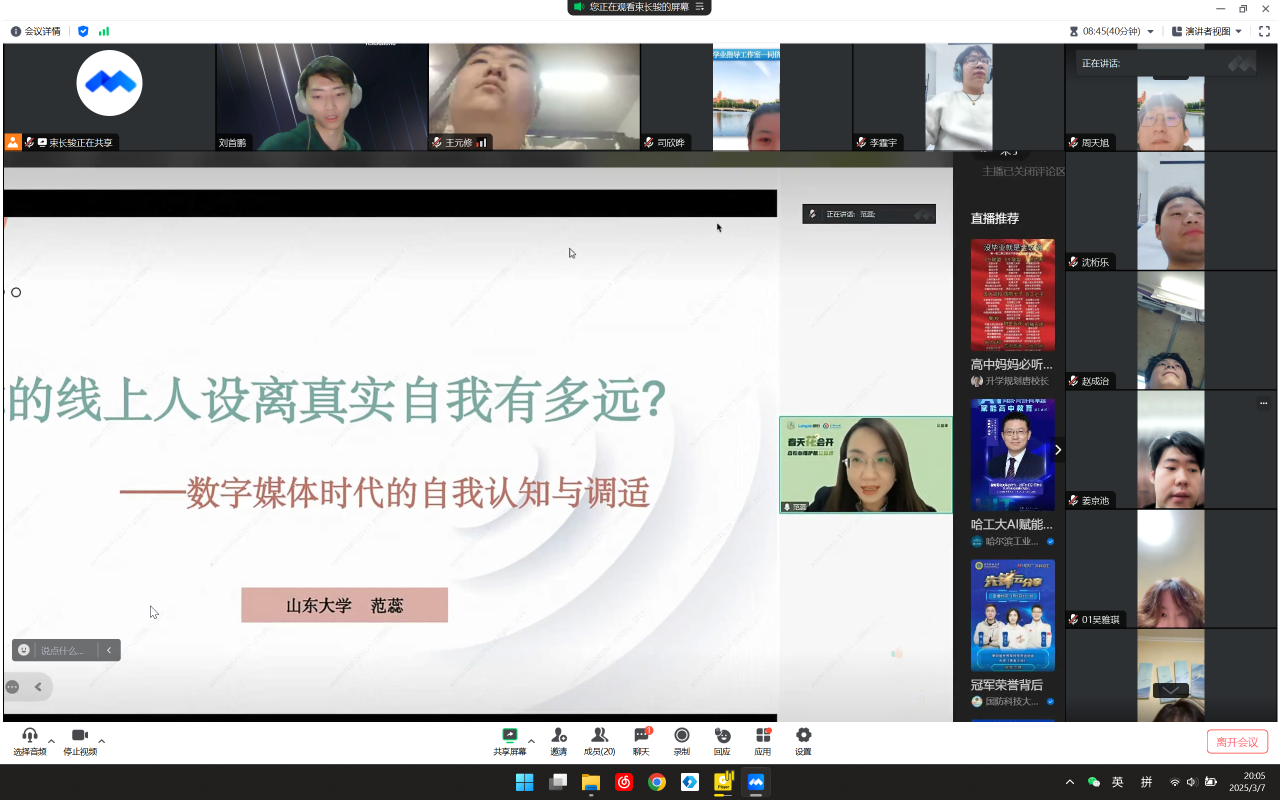
Task: Open the 共享屏幕 share screen icon
Action: pyautogui.click(x=510, y=736)
